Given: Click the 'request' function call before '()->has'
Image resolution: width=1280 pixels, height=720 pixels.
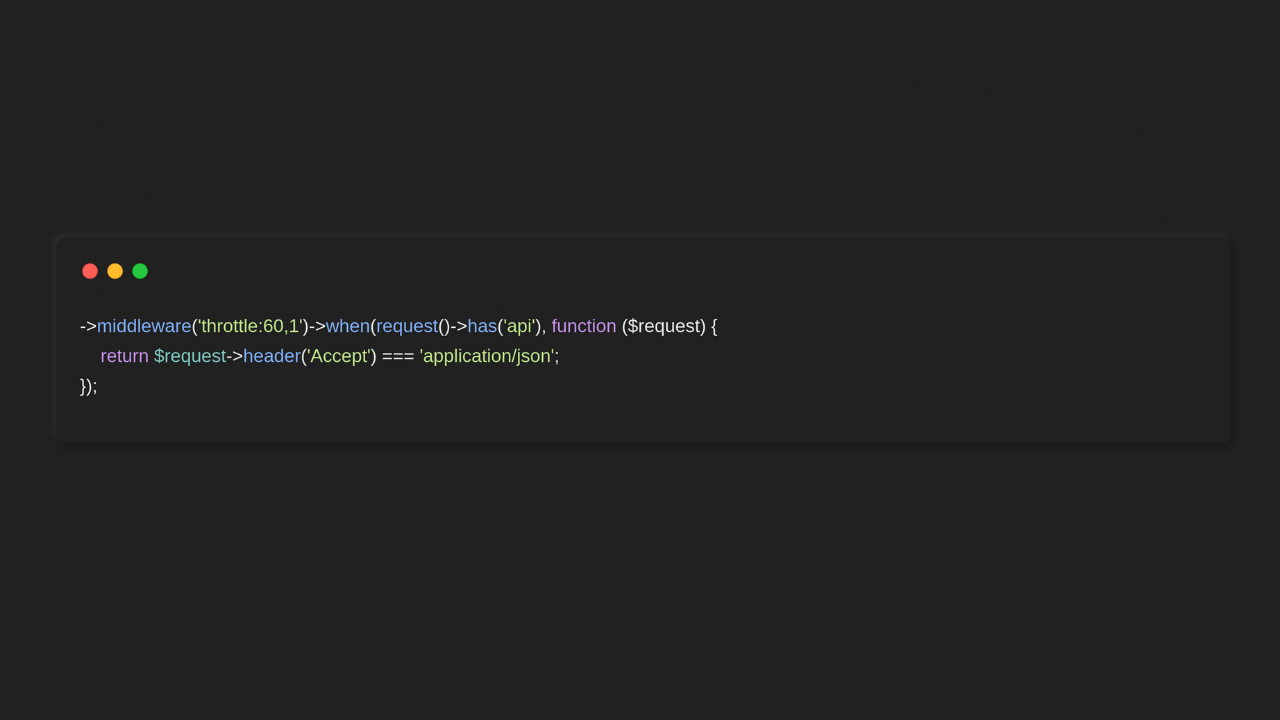Looking at the screenshot, I should point(407,326).
